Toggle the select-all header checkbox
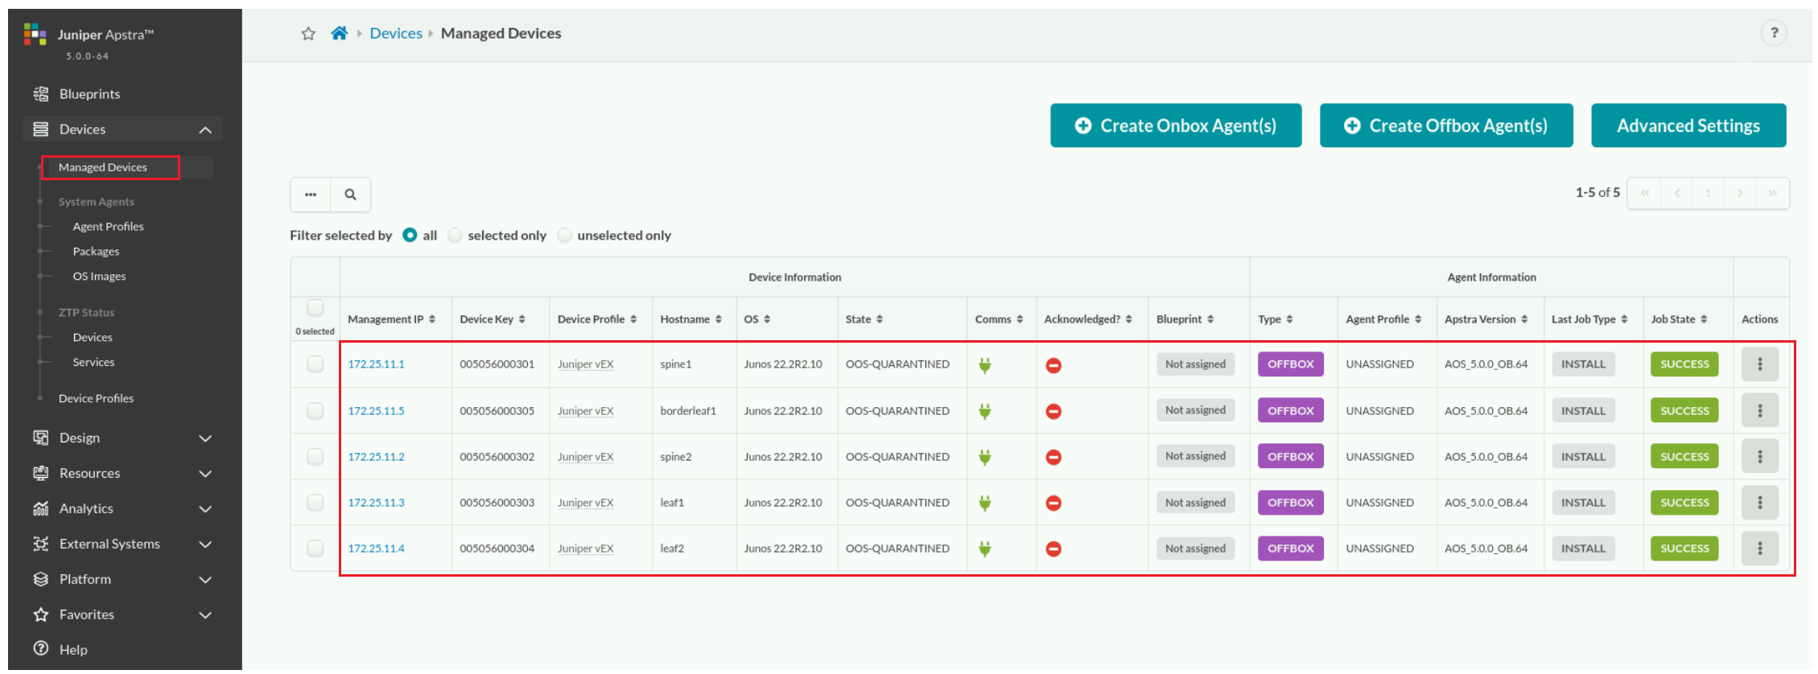Viewport: 1818px width, 674px height. click(315, 308)
